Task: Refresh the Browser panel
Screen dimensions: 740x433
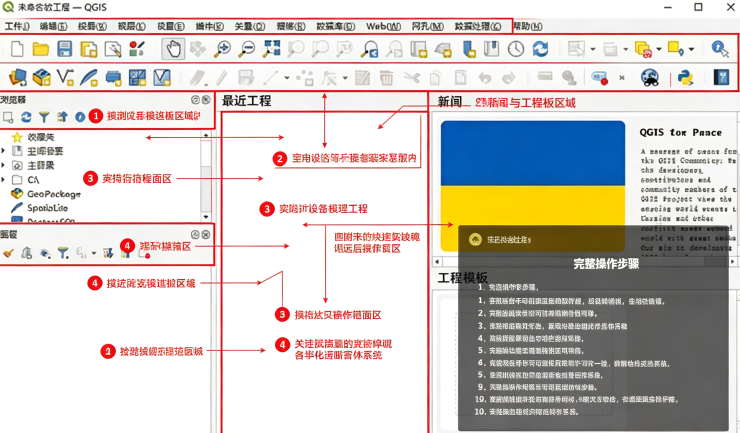Action: tap(26, 117)
